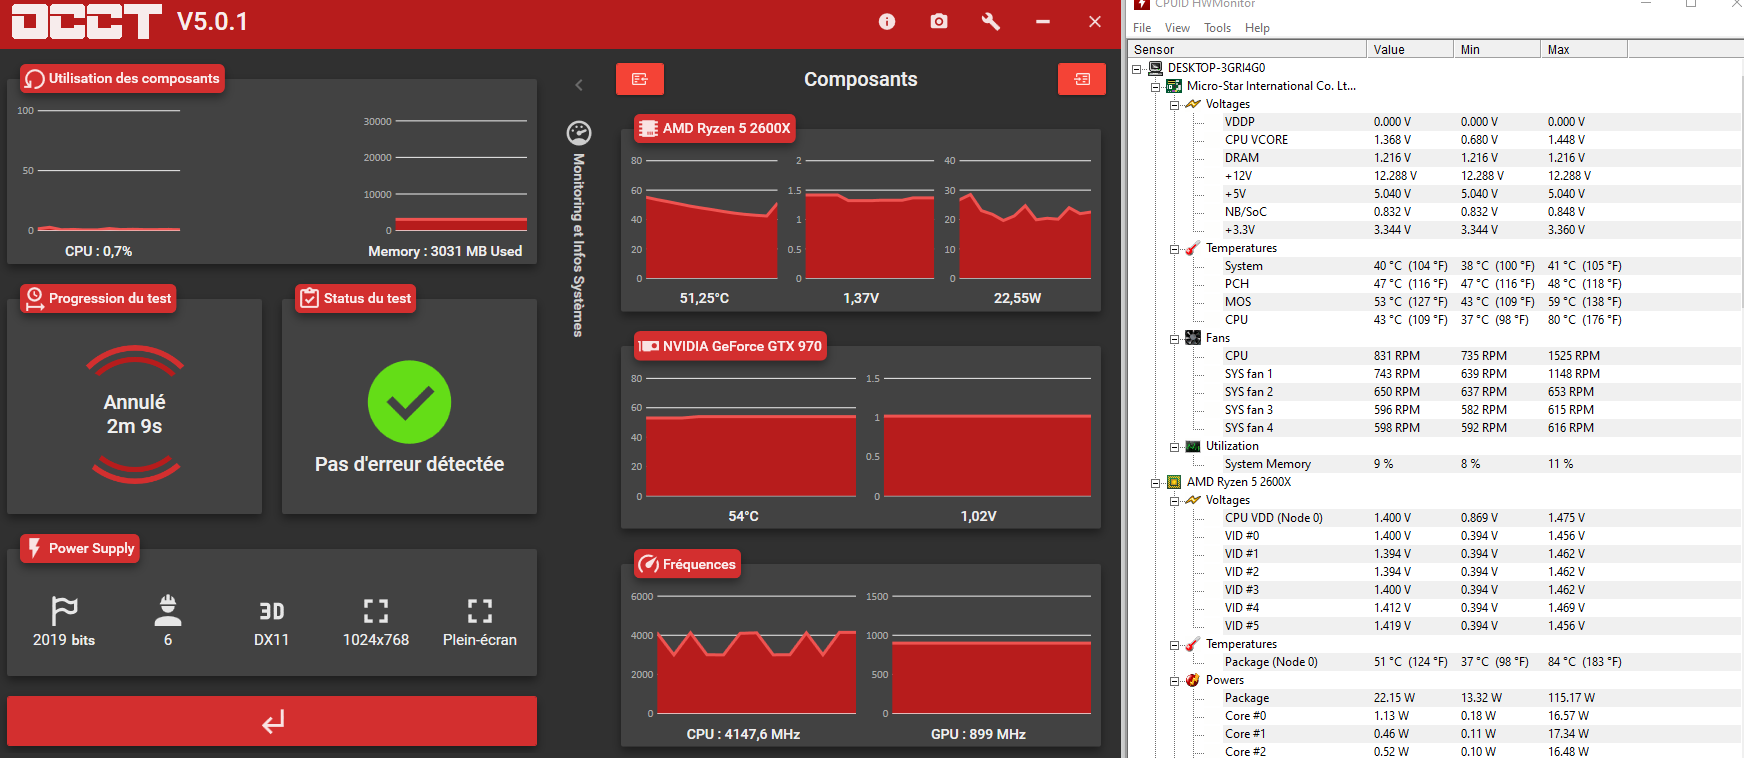
Task: Click the icon beside Utilisation des composants
Action: click(35, 78)
